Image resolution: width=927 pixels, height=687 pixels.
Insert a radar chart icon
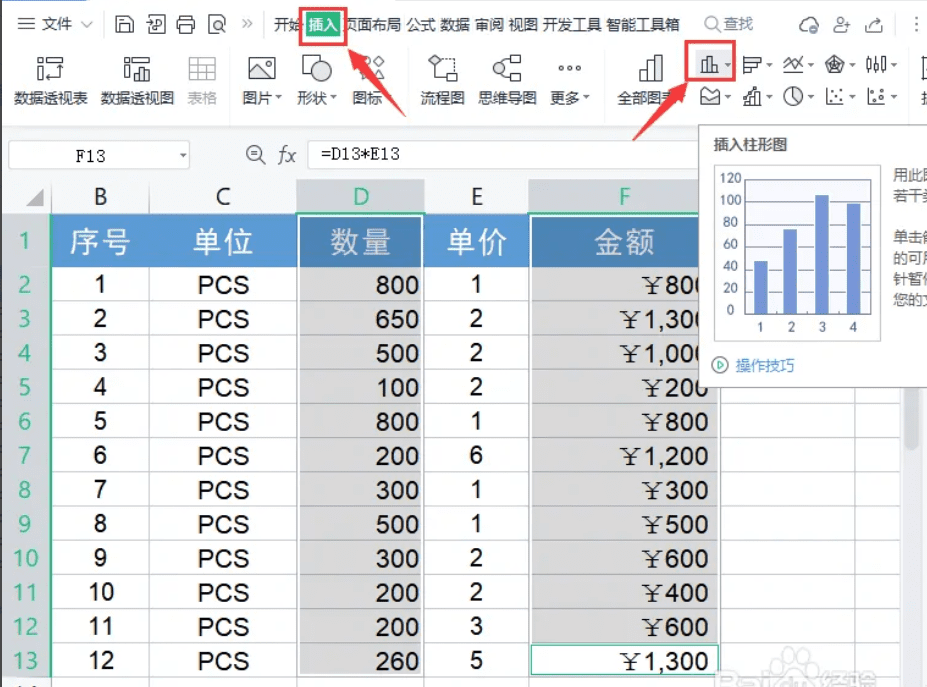tap(836, 62)
